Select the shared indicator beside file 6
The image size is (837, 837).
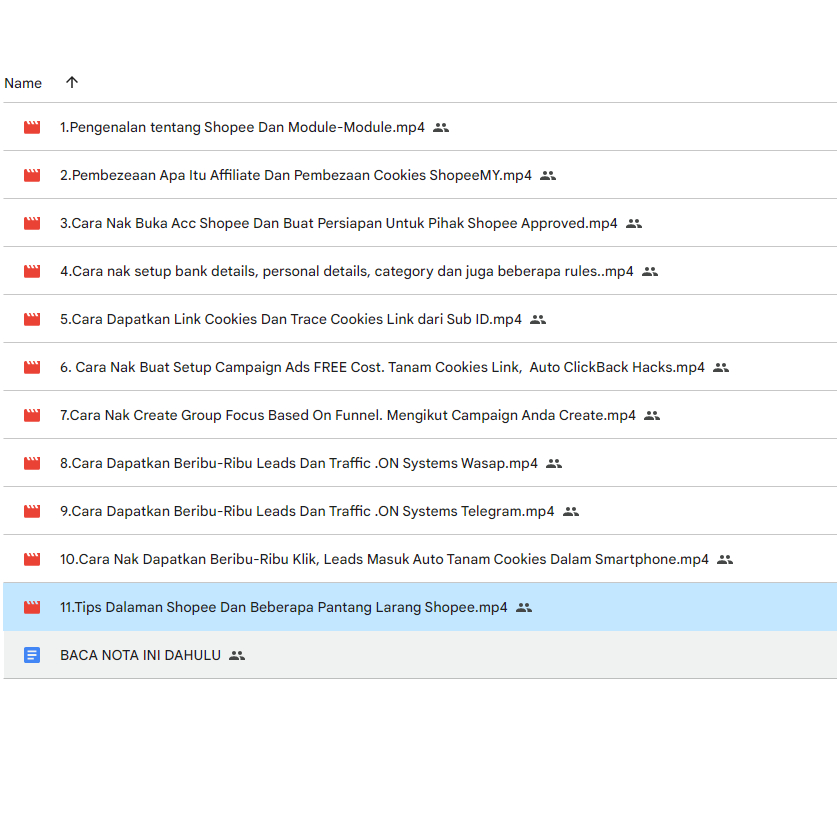721,367
